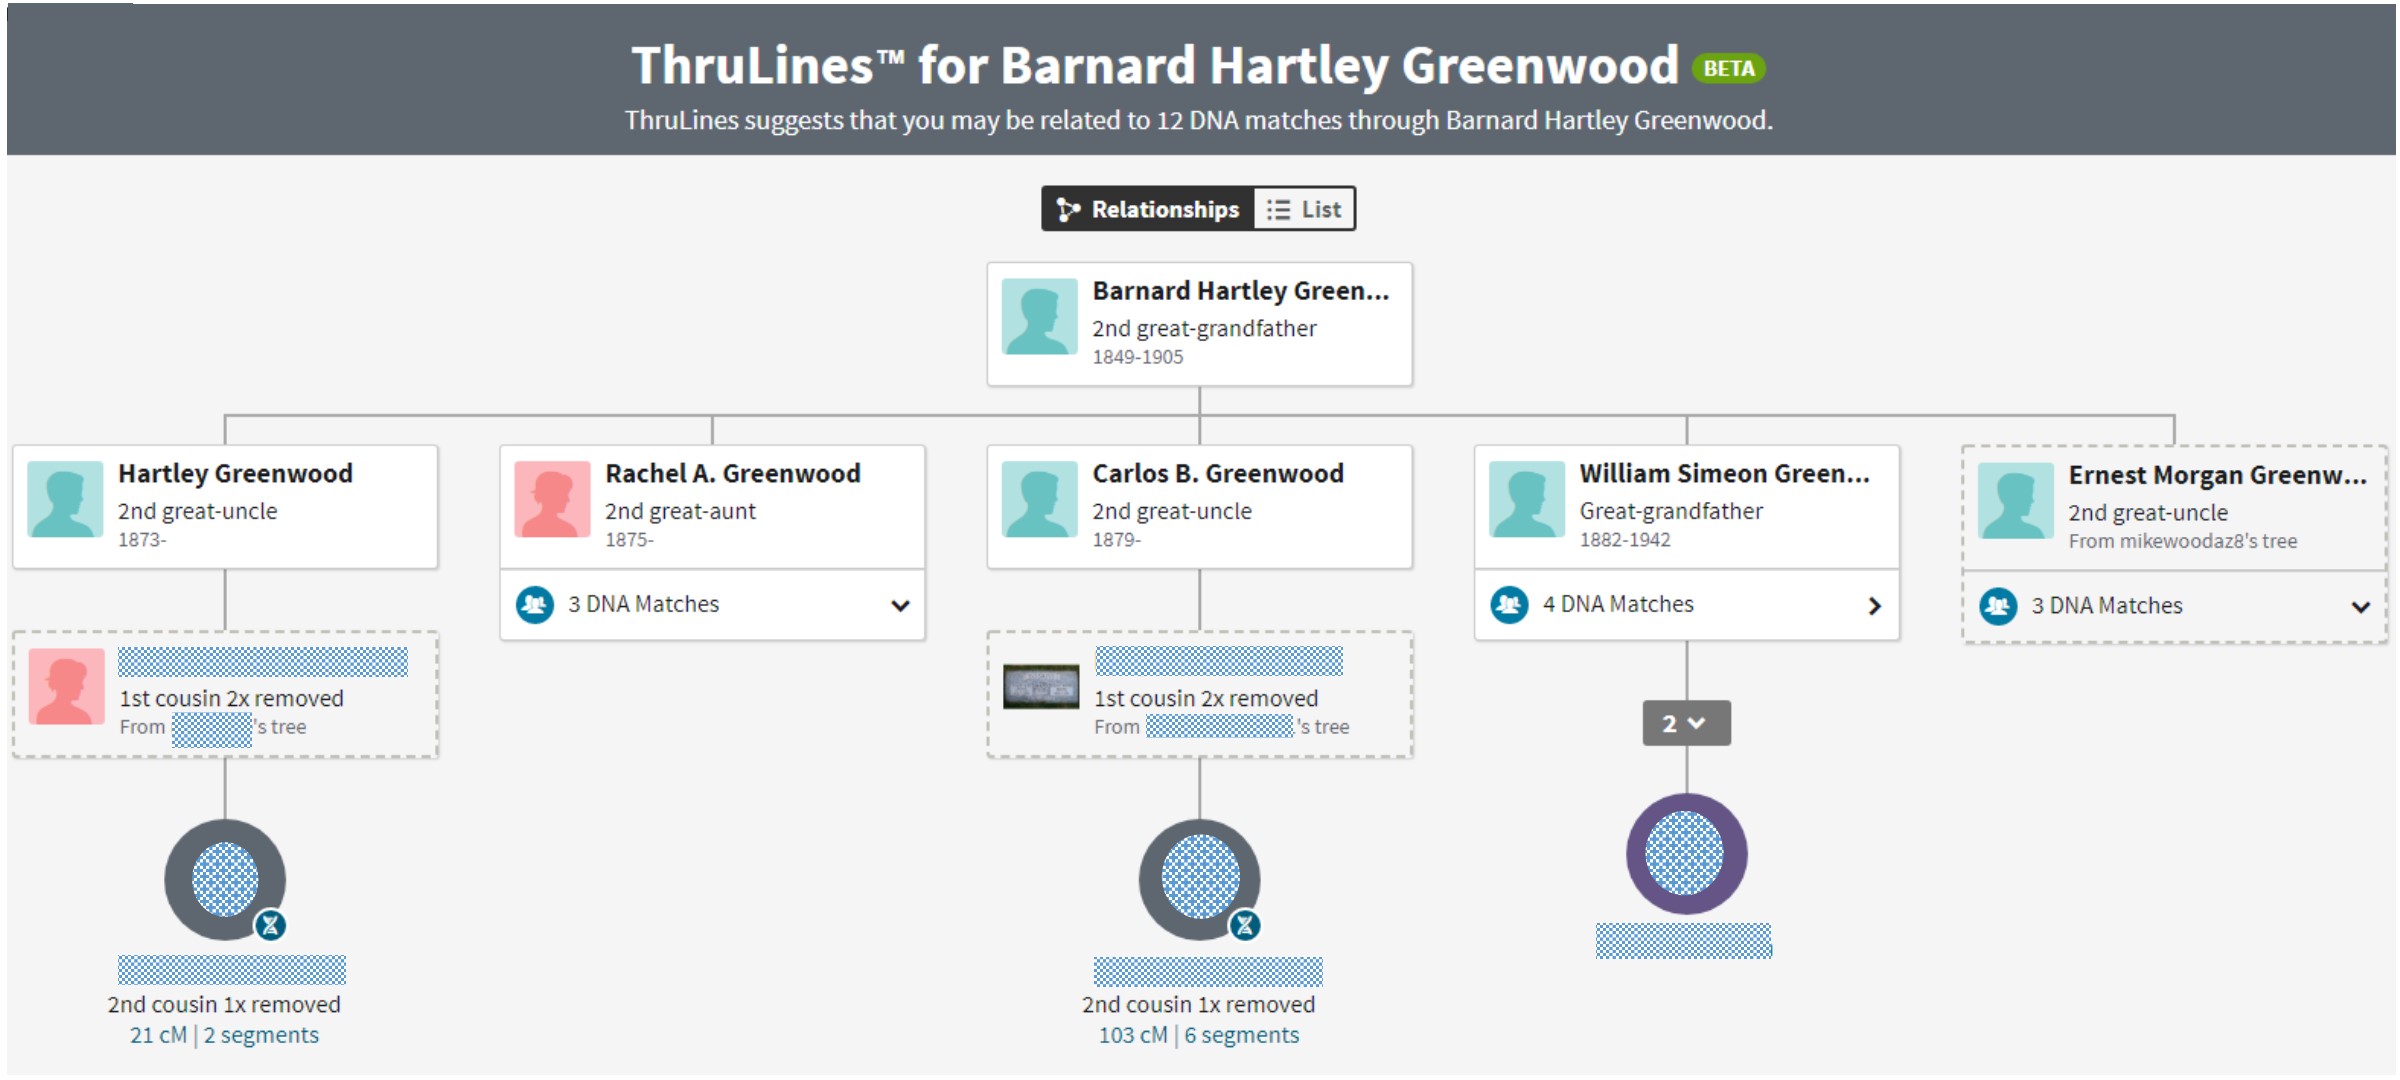Open the purple-ringed profile circle below William Simeon

1686,853
